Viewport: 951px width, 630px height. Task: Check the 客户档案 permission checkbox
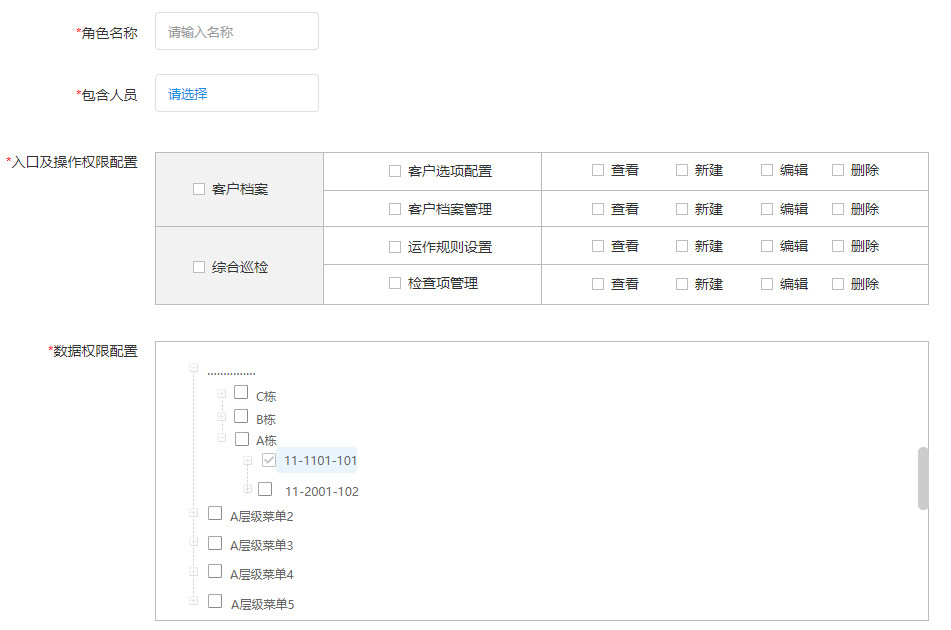pos(198,189)
